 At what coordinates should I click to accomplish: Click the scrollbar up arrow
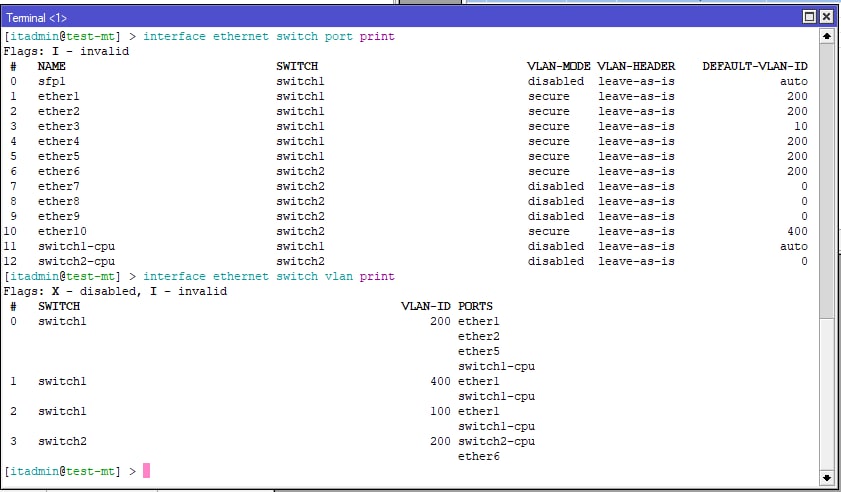(x=827, y=36)
